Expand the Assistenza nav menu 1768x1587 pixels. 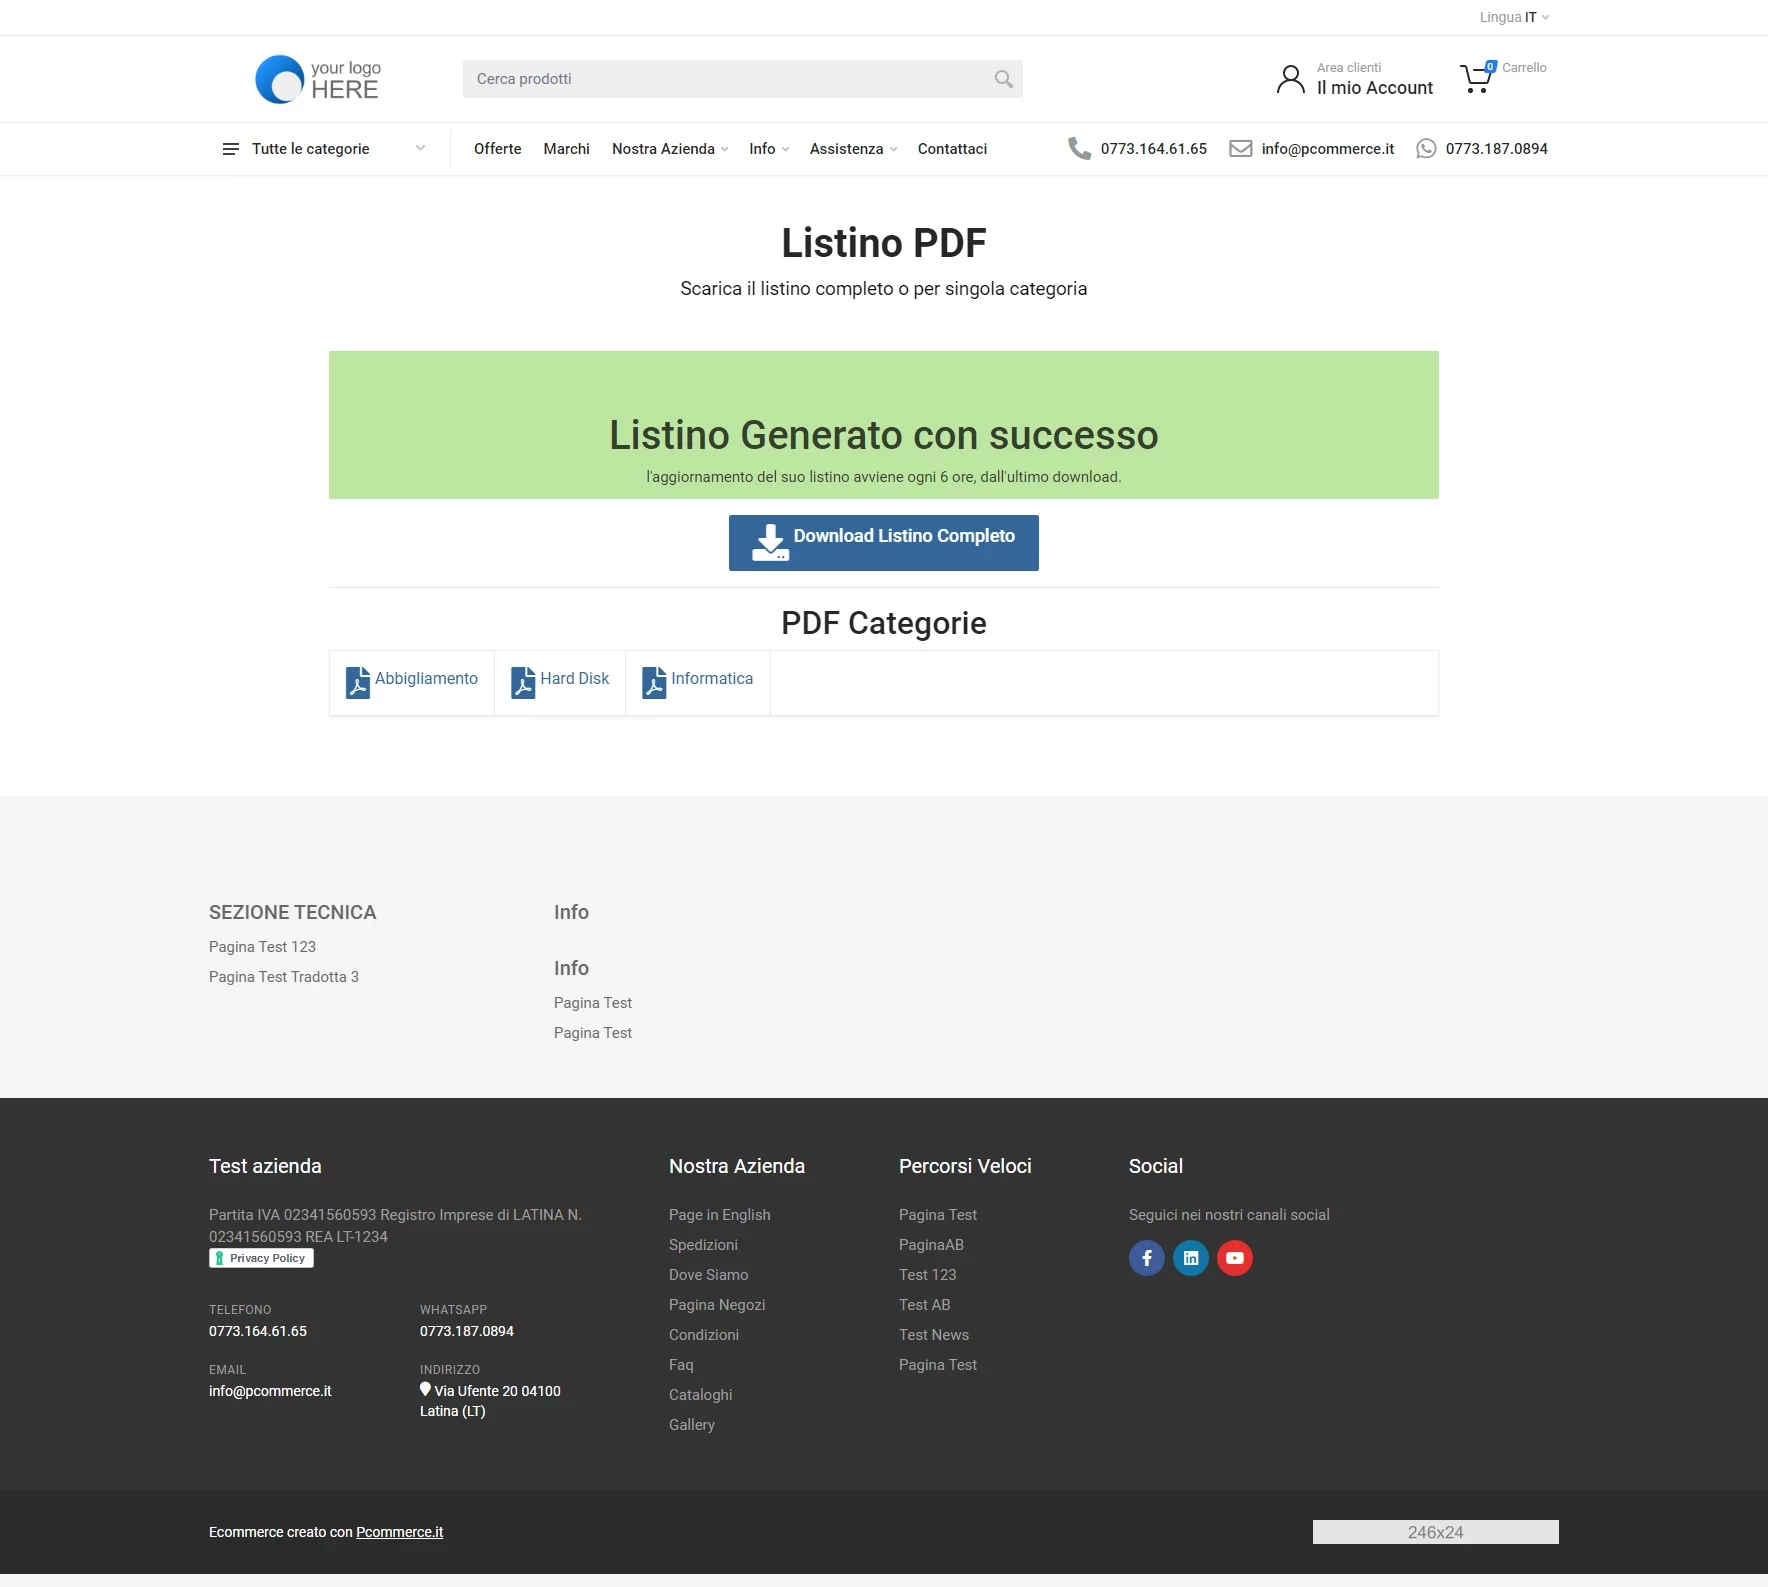point(853,149)
